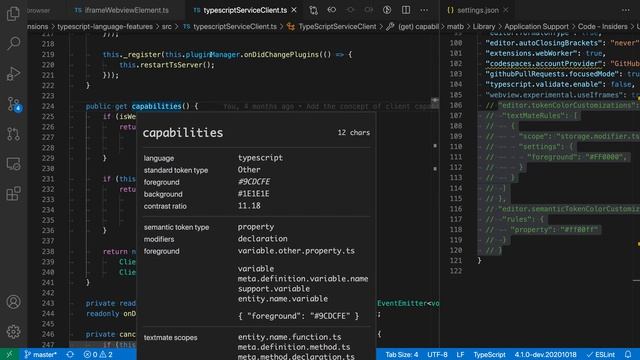Image resolution: width=640 pixels, height=360 pixels.
Task: Click the ESLint status bar item
Action: click(600, 354)
